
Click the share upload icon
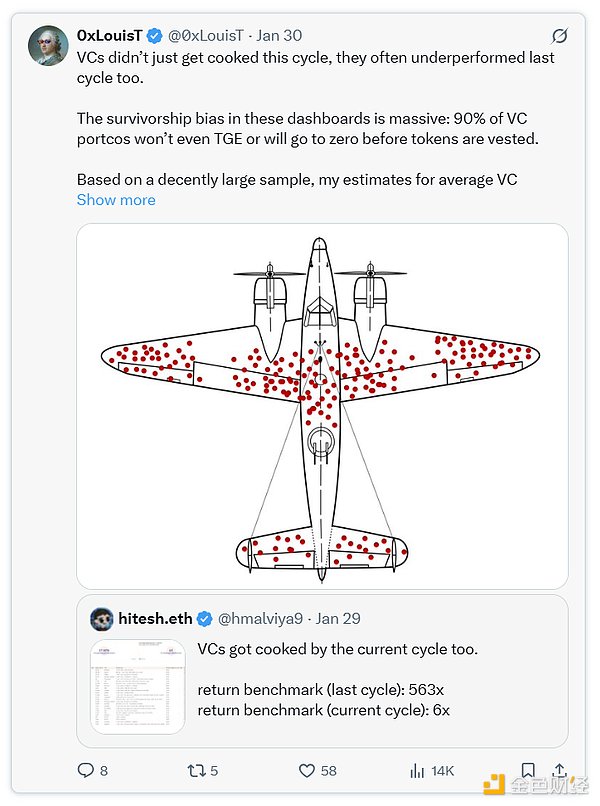click(560, 770)
